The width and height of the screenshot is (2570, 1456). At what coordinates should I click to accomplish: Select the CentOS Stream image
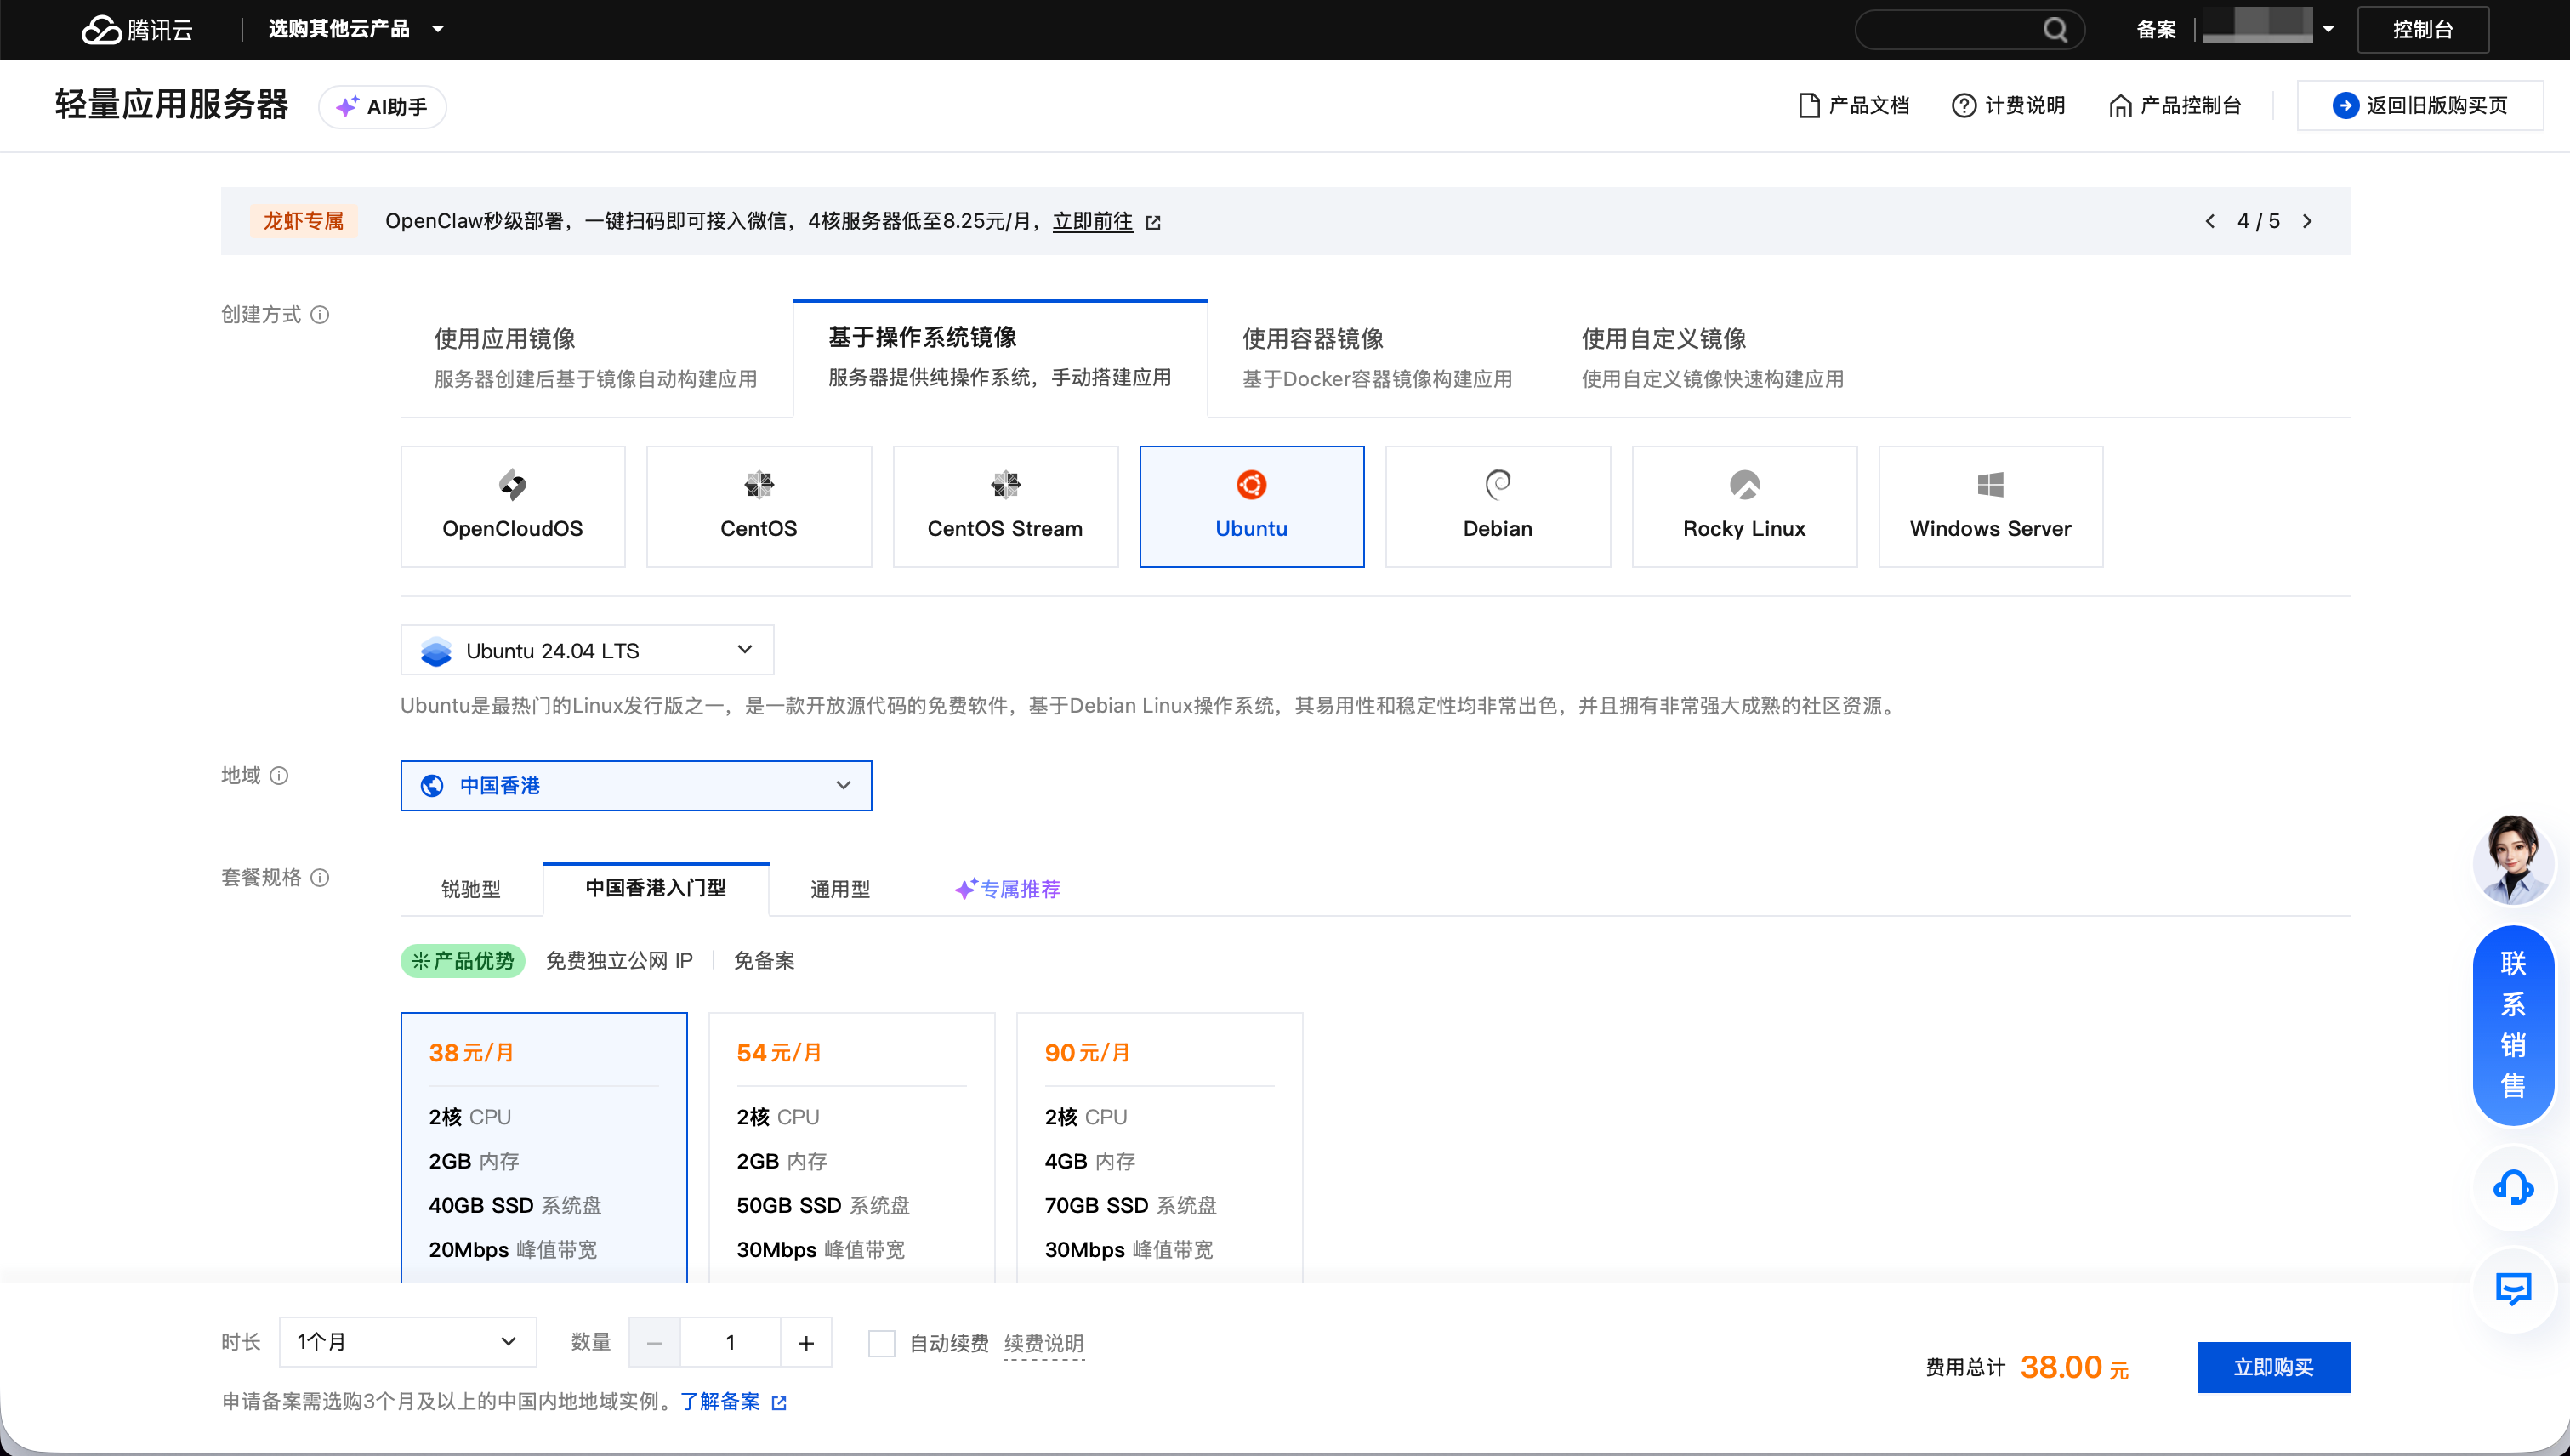tap(1005, 507)
